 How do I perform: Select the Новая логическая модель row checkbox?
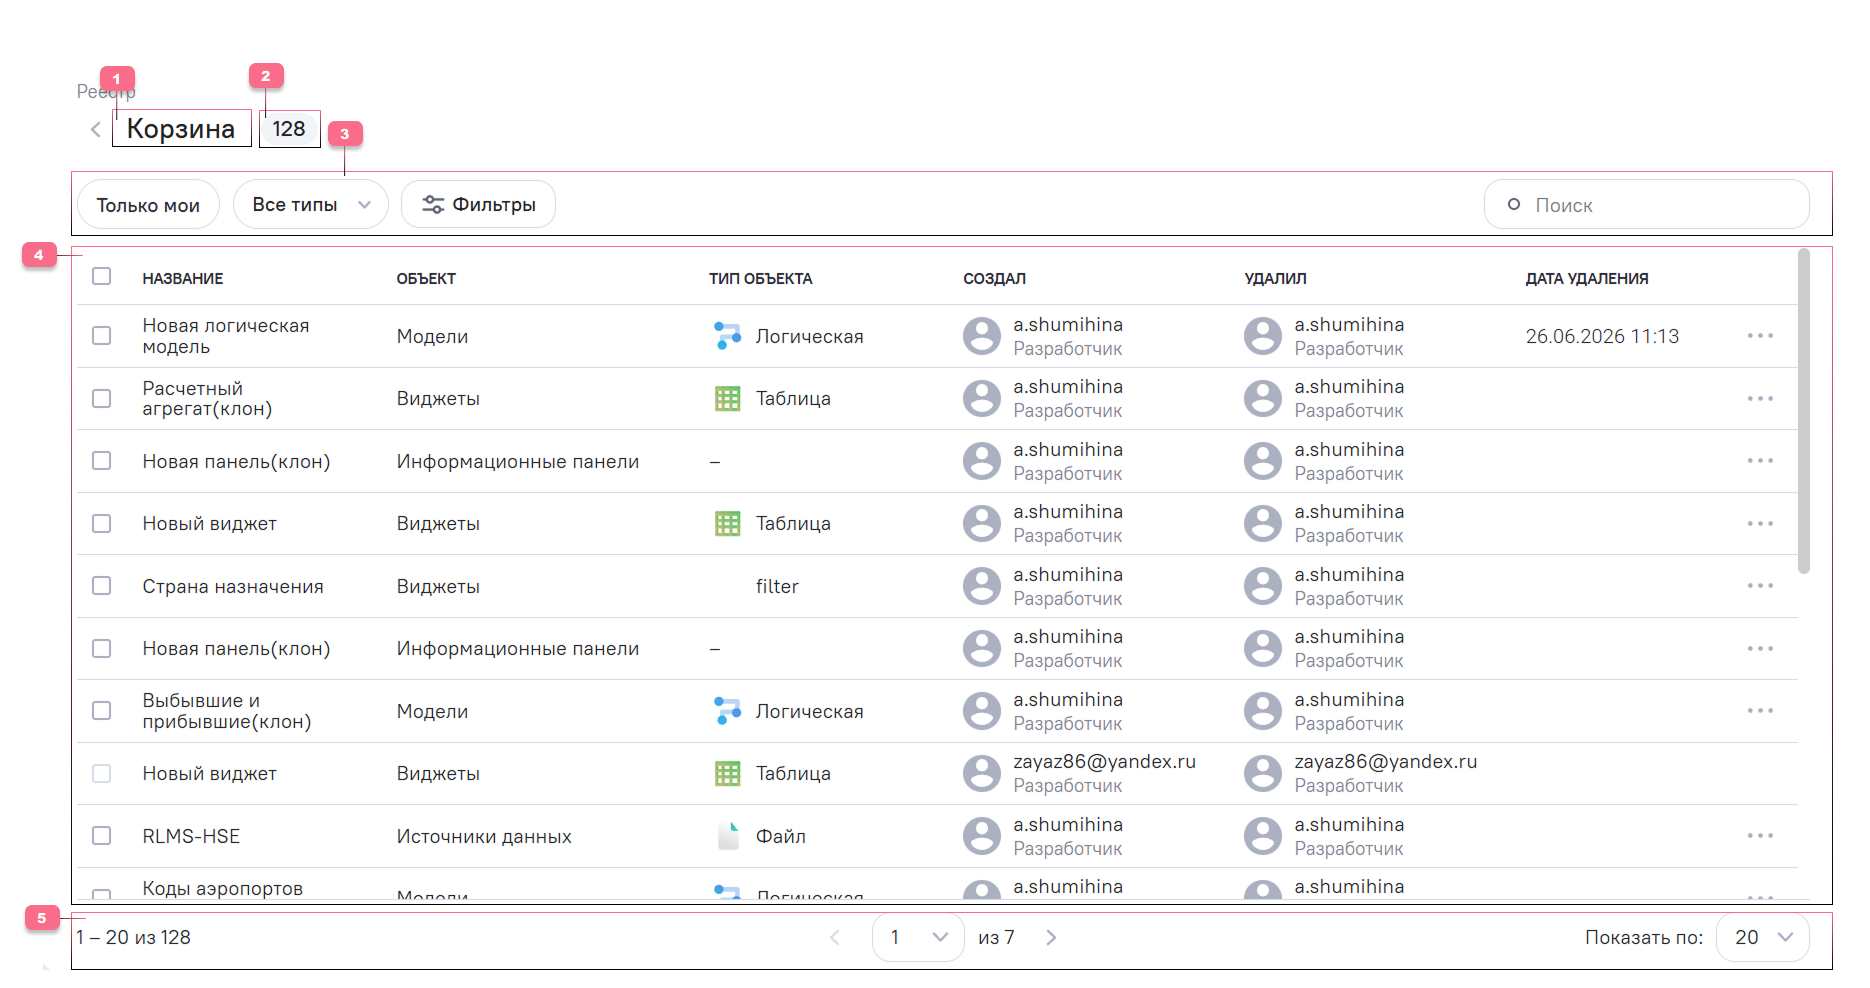click(102, 336)
